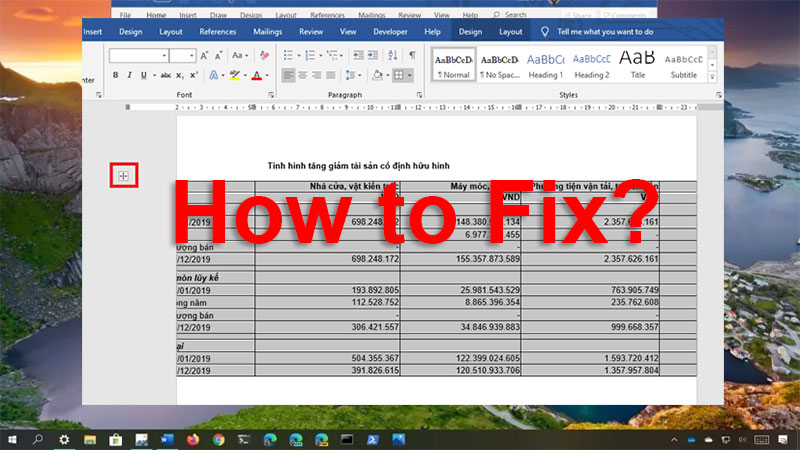Expand the Styles gallery
Image resolution: width=800 pixels, height=450 pixels.
pos(713,77)
